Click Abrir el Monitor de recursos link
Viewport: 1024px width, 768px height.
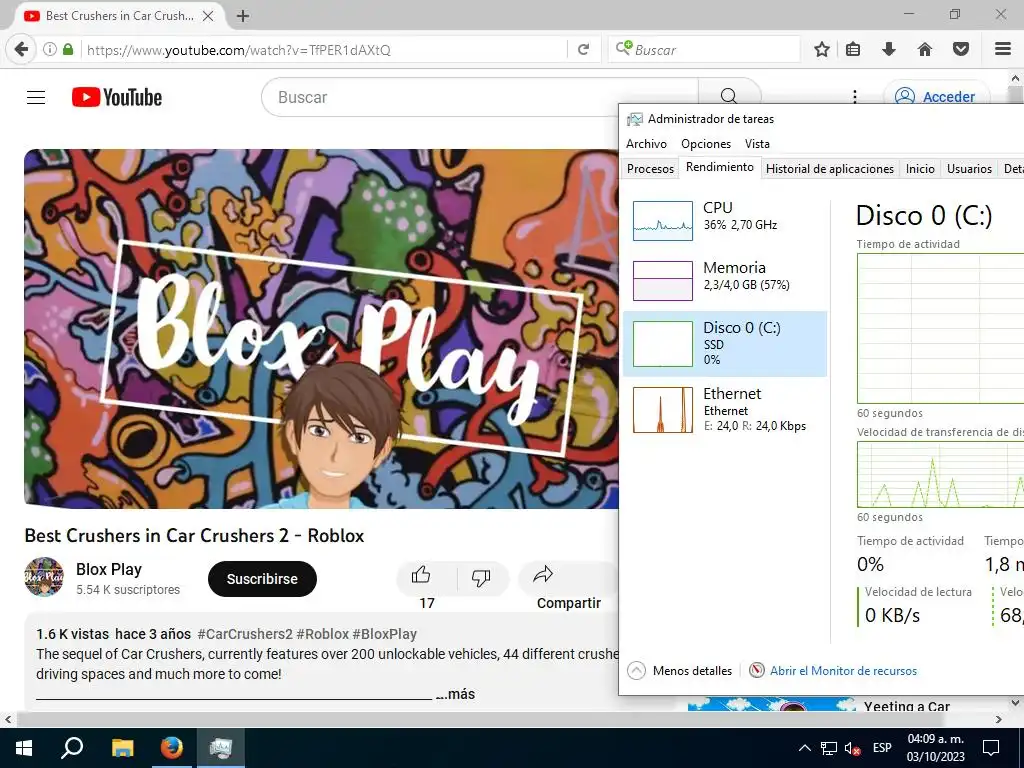(843, 671)
